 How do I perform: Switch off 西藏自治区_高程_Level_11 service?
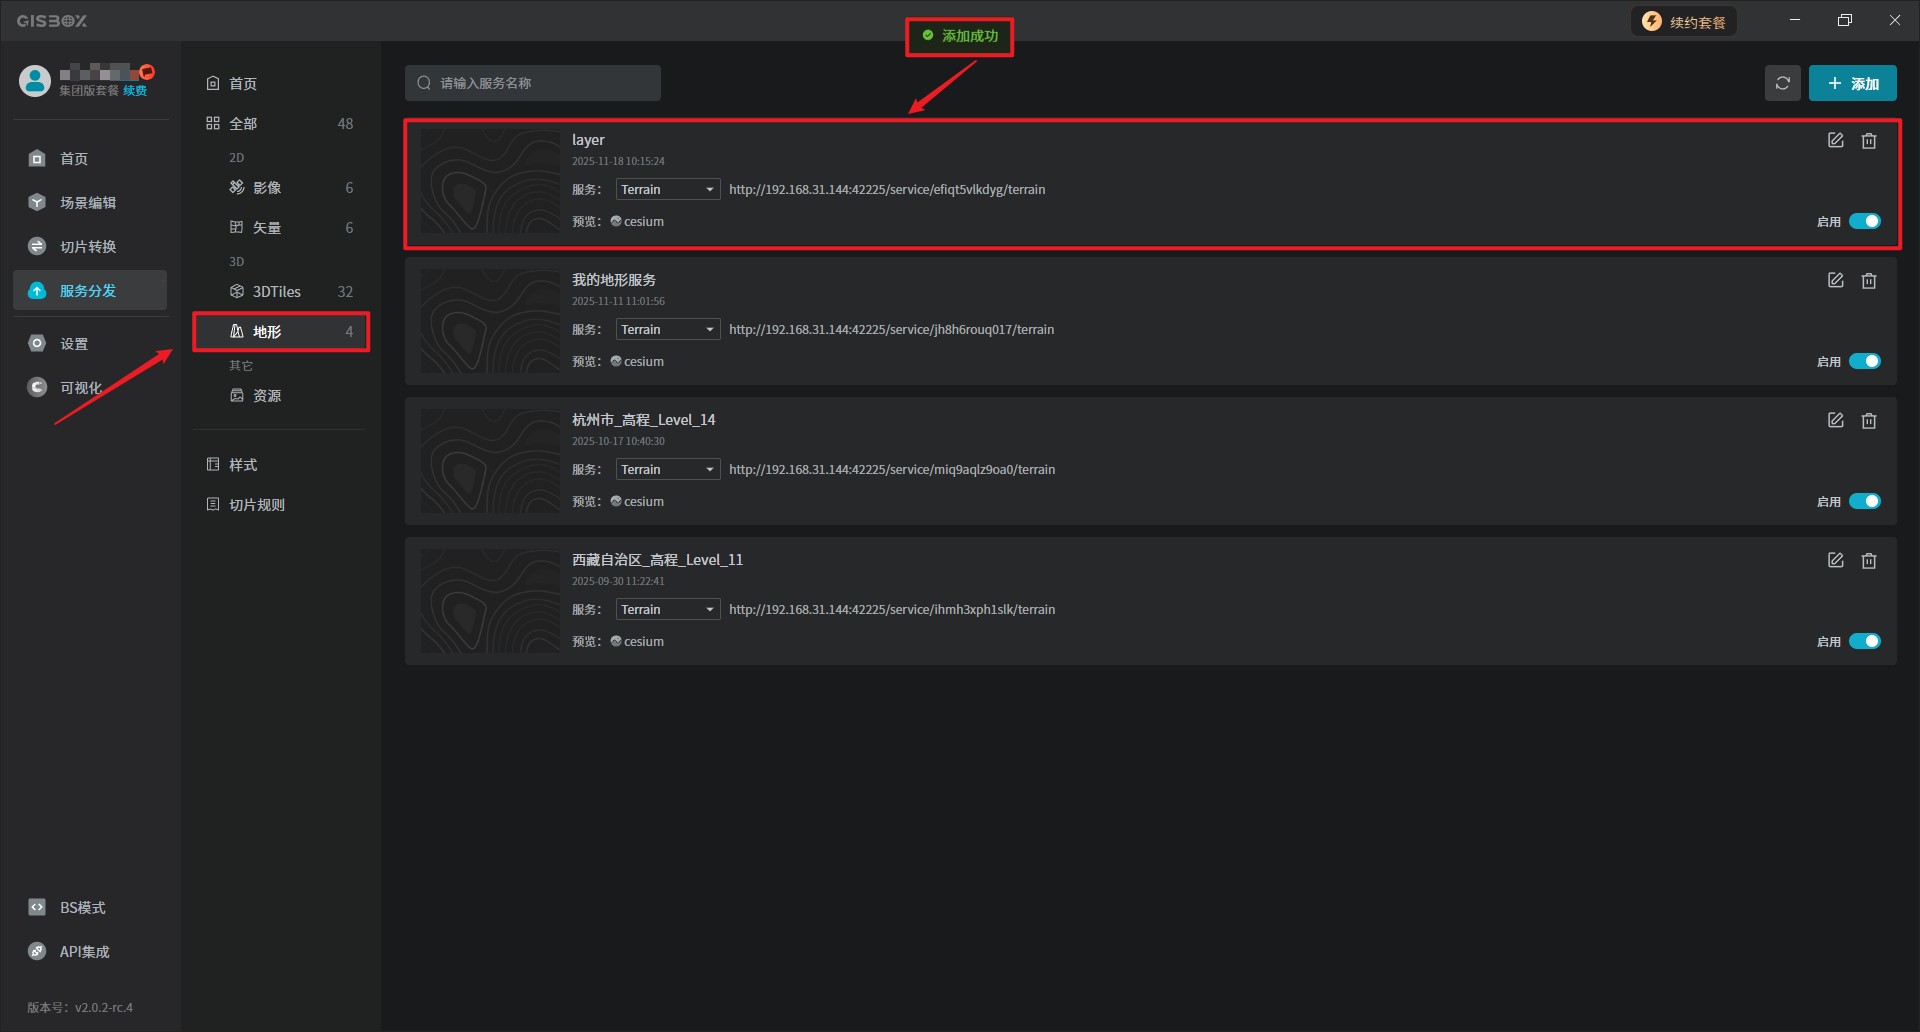click(1864, 642)
